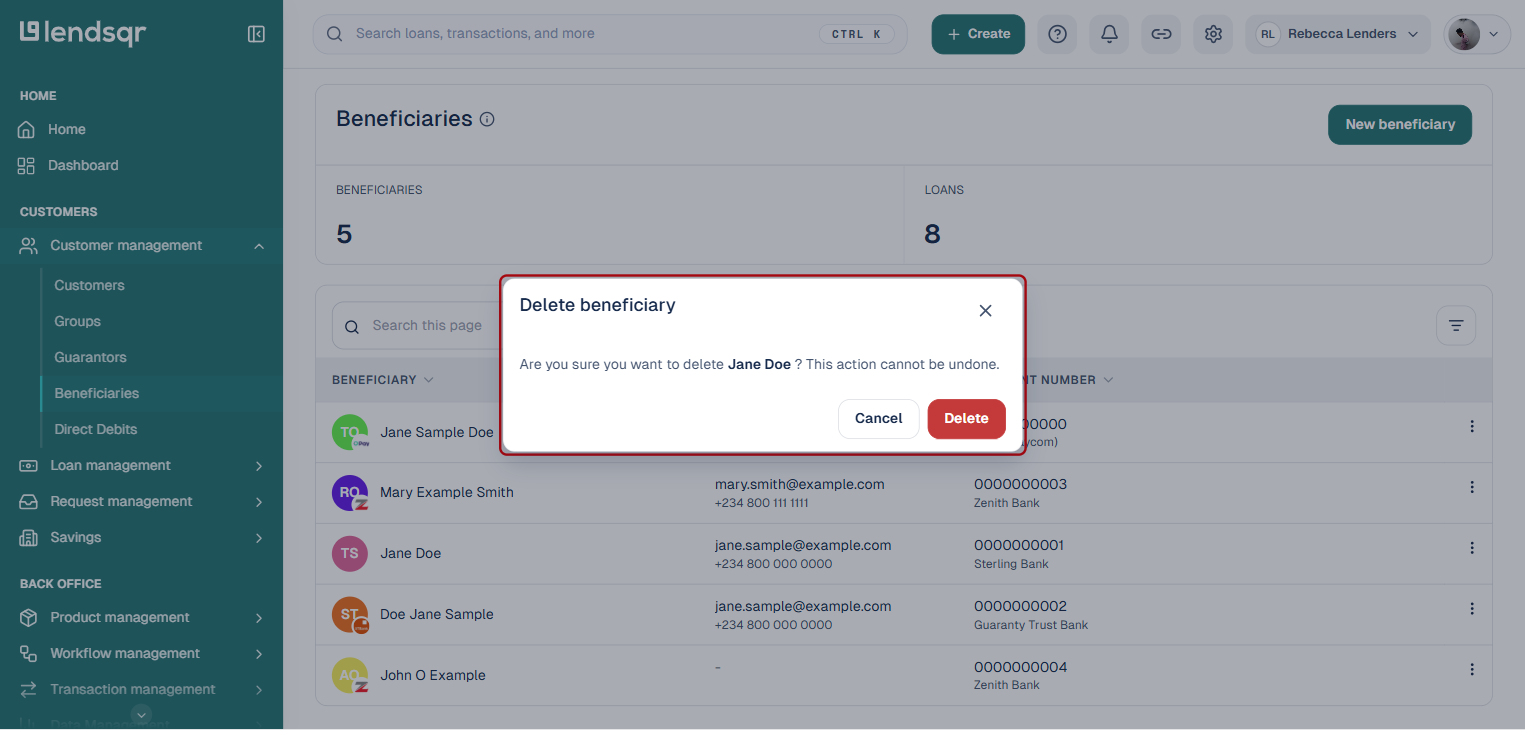The image size is (1535, 730).
Task: Expand Loan management menu
Action: (259, 466)
